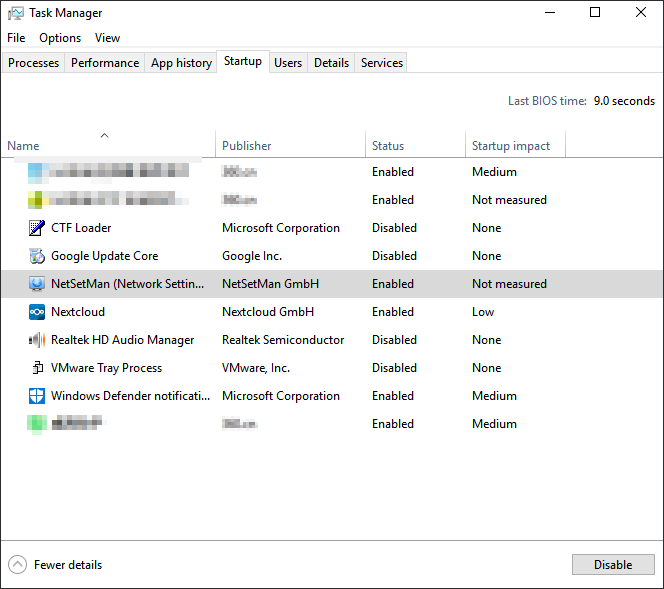
Task: Sort startup items by Status column
Action: point(388,146)
